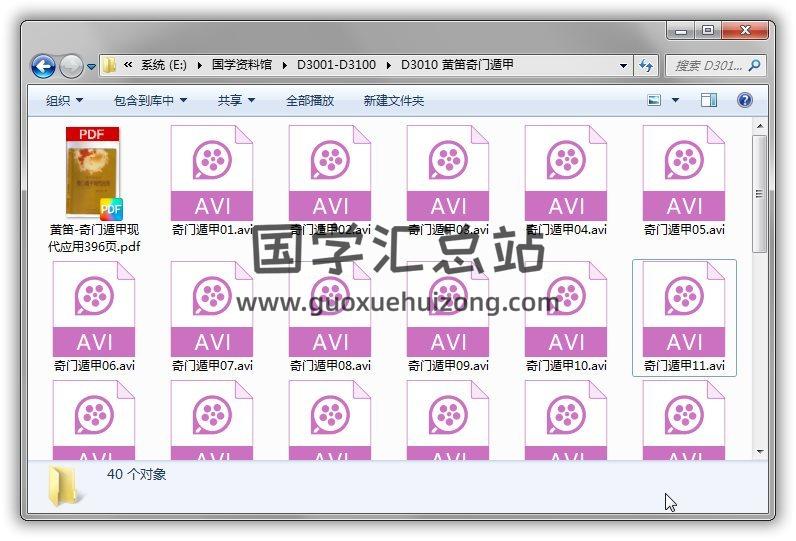Click the 全部播放 button
The image size is (796, 541).
(x=310, y=101)
